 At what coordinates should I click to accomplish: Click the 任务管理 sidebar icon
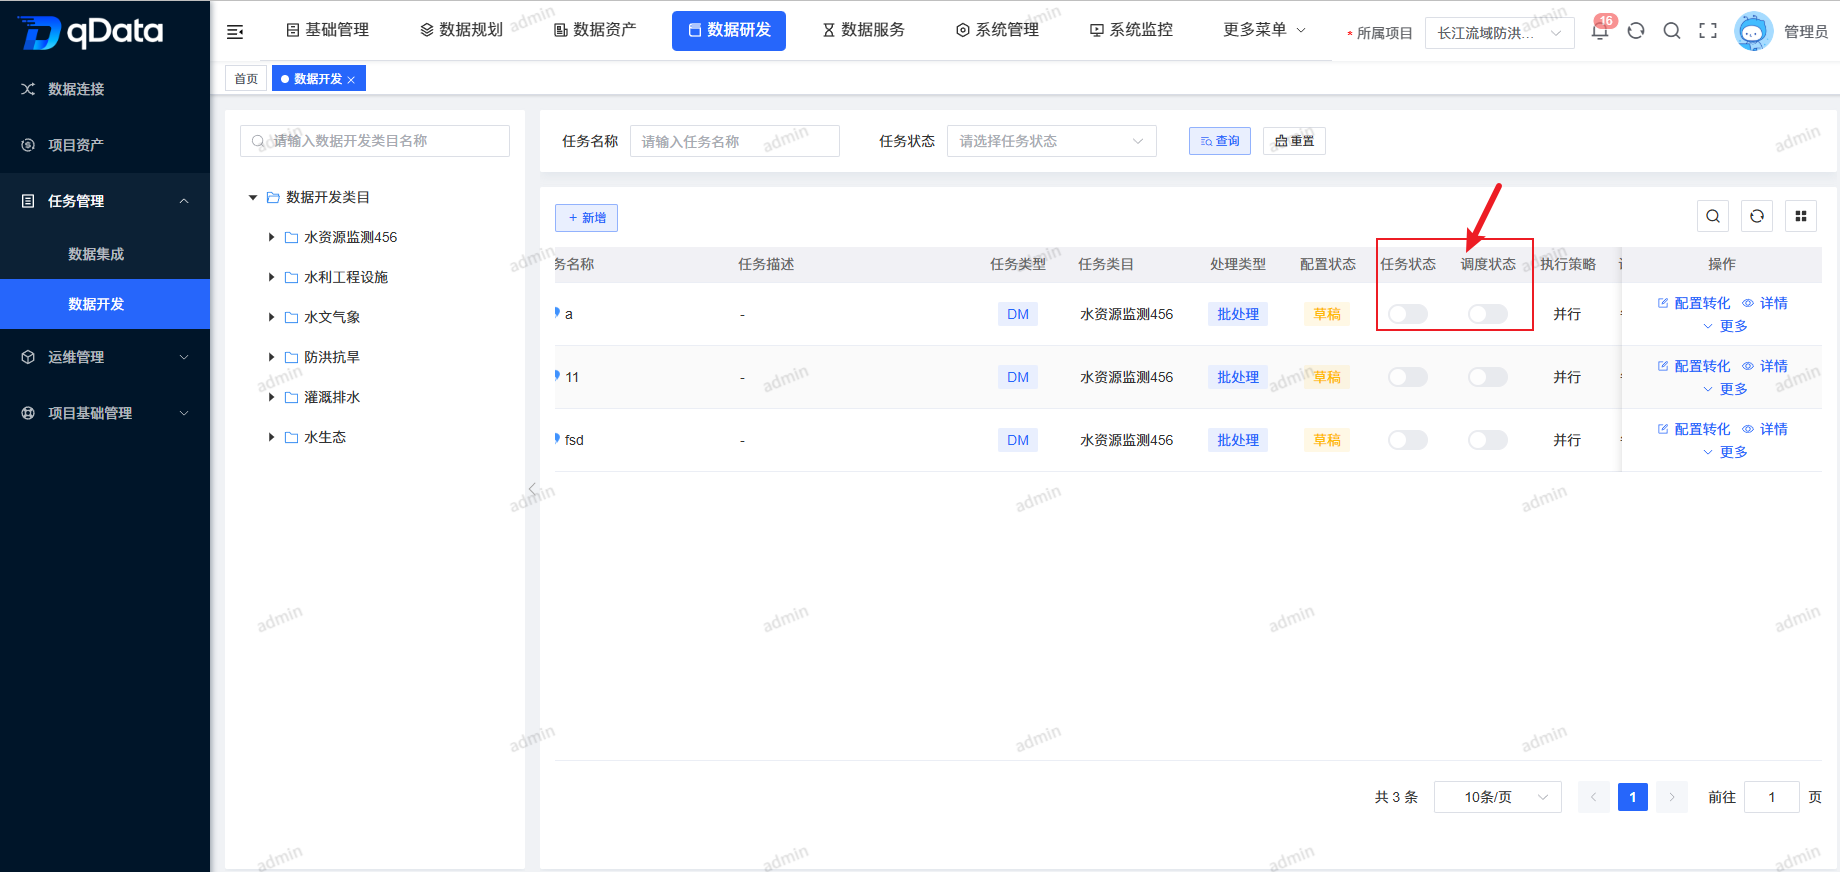(x=28, y=201)
